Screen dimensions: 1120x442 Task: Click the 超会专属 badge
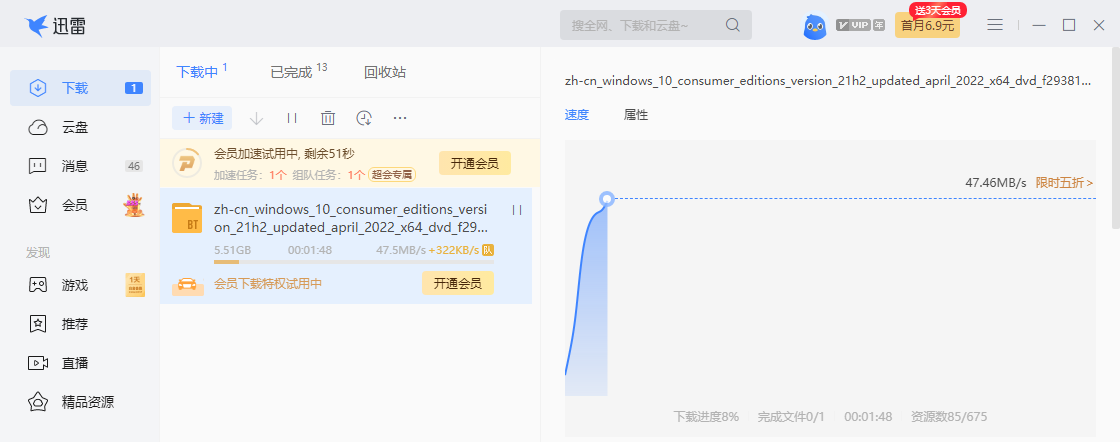click(x=392, y=175)
